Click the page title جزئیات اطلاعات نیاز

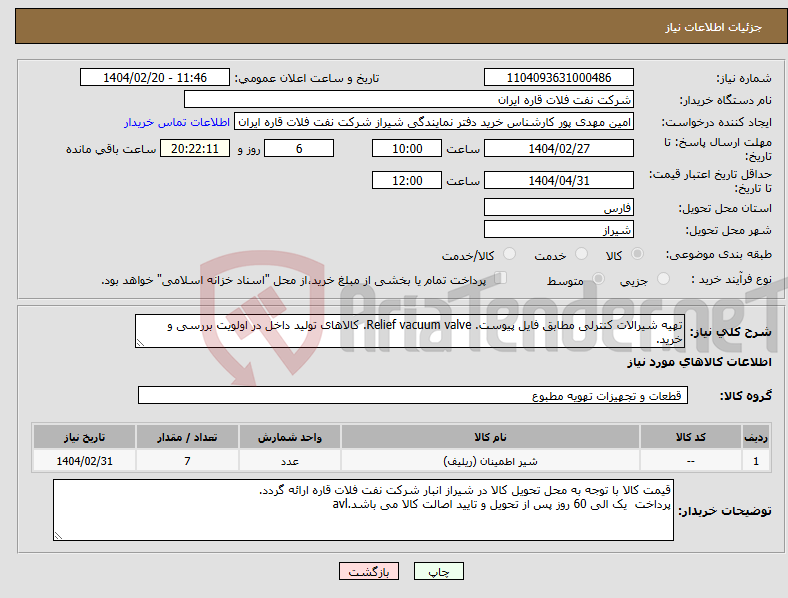pos(714,27)
